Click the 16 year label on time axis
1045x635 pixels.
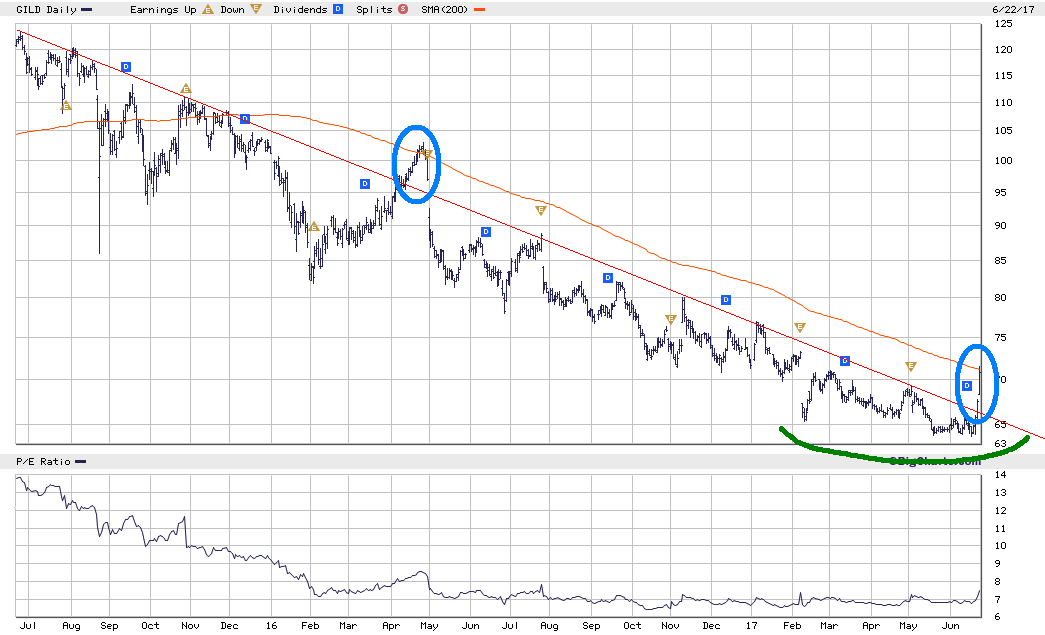pyautogui.click(x=271, y=626)
